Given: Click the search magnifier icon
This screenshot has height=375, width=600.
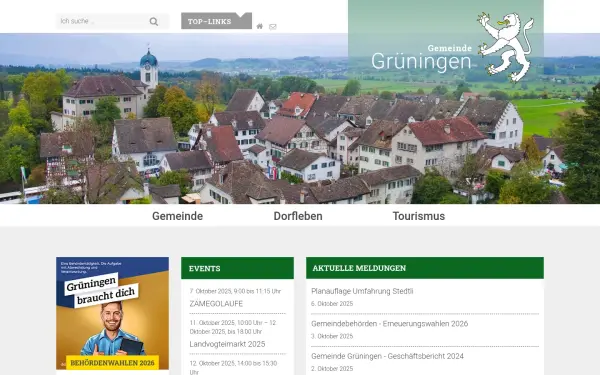Looking at the screenshot, I should pyautogui.click(x=154, y=21).
